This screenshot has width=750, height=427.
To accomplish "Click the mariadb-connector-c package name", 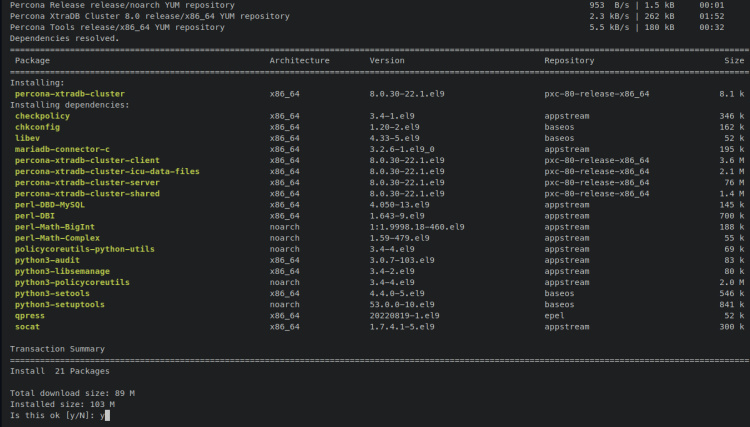I will point(62,149).
